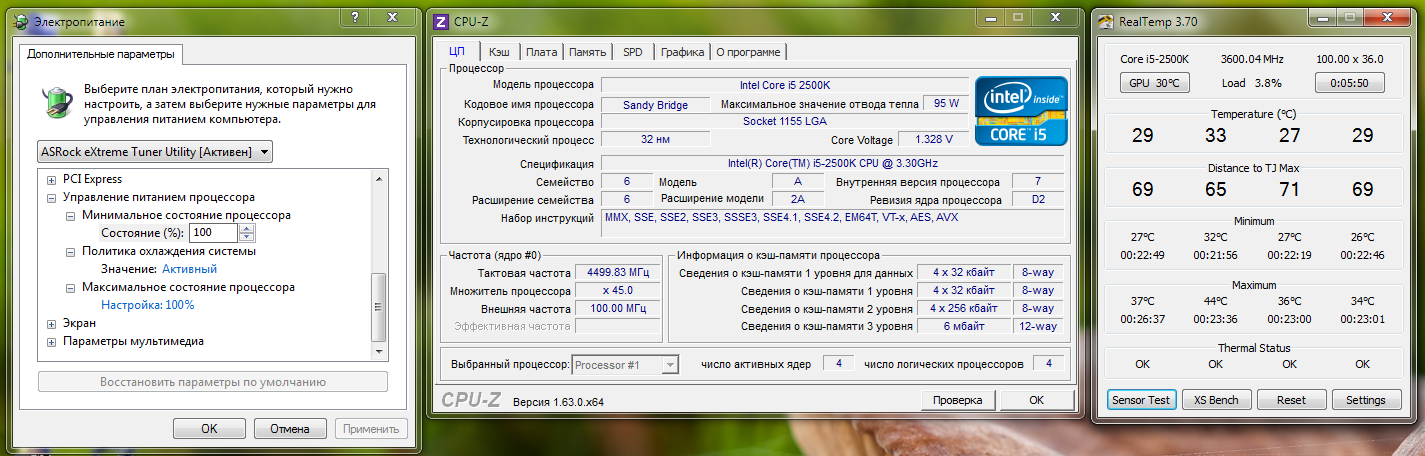Screen dimensions: 1425x456
Task: Click the Отмена button in power options
Action: (290, 428)
